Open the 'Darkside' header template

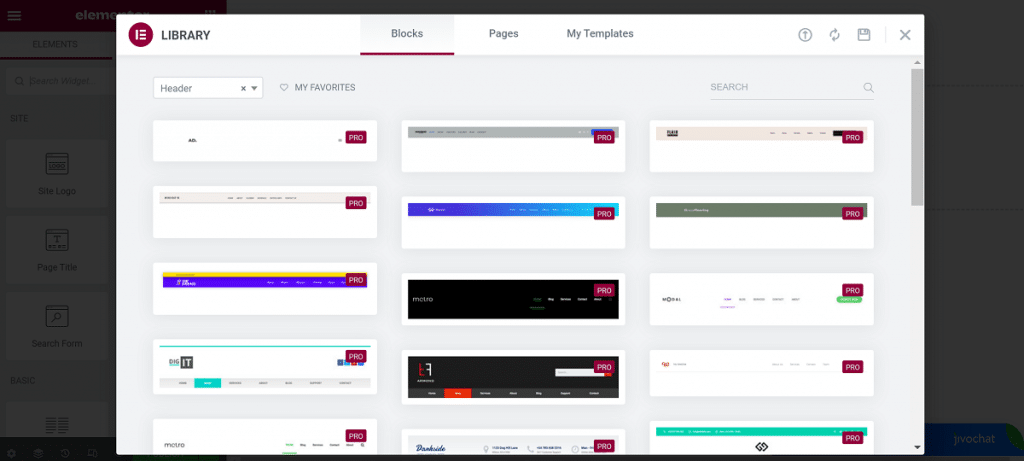tap(513, 441)
